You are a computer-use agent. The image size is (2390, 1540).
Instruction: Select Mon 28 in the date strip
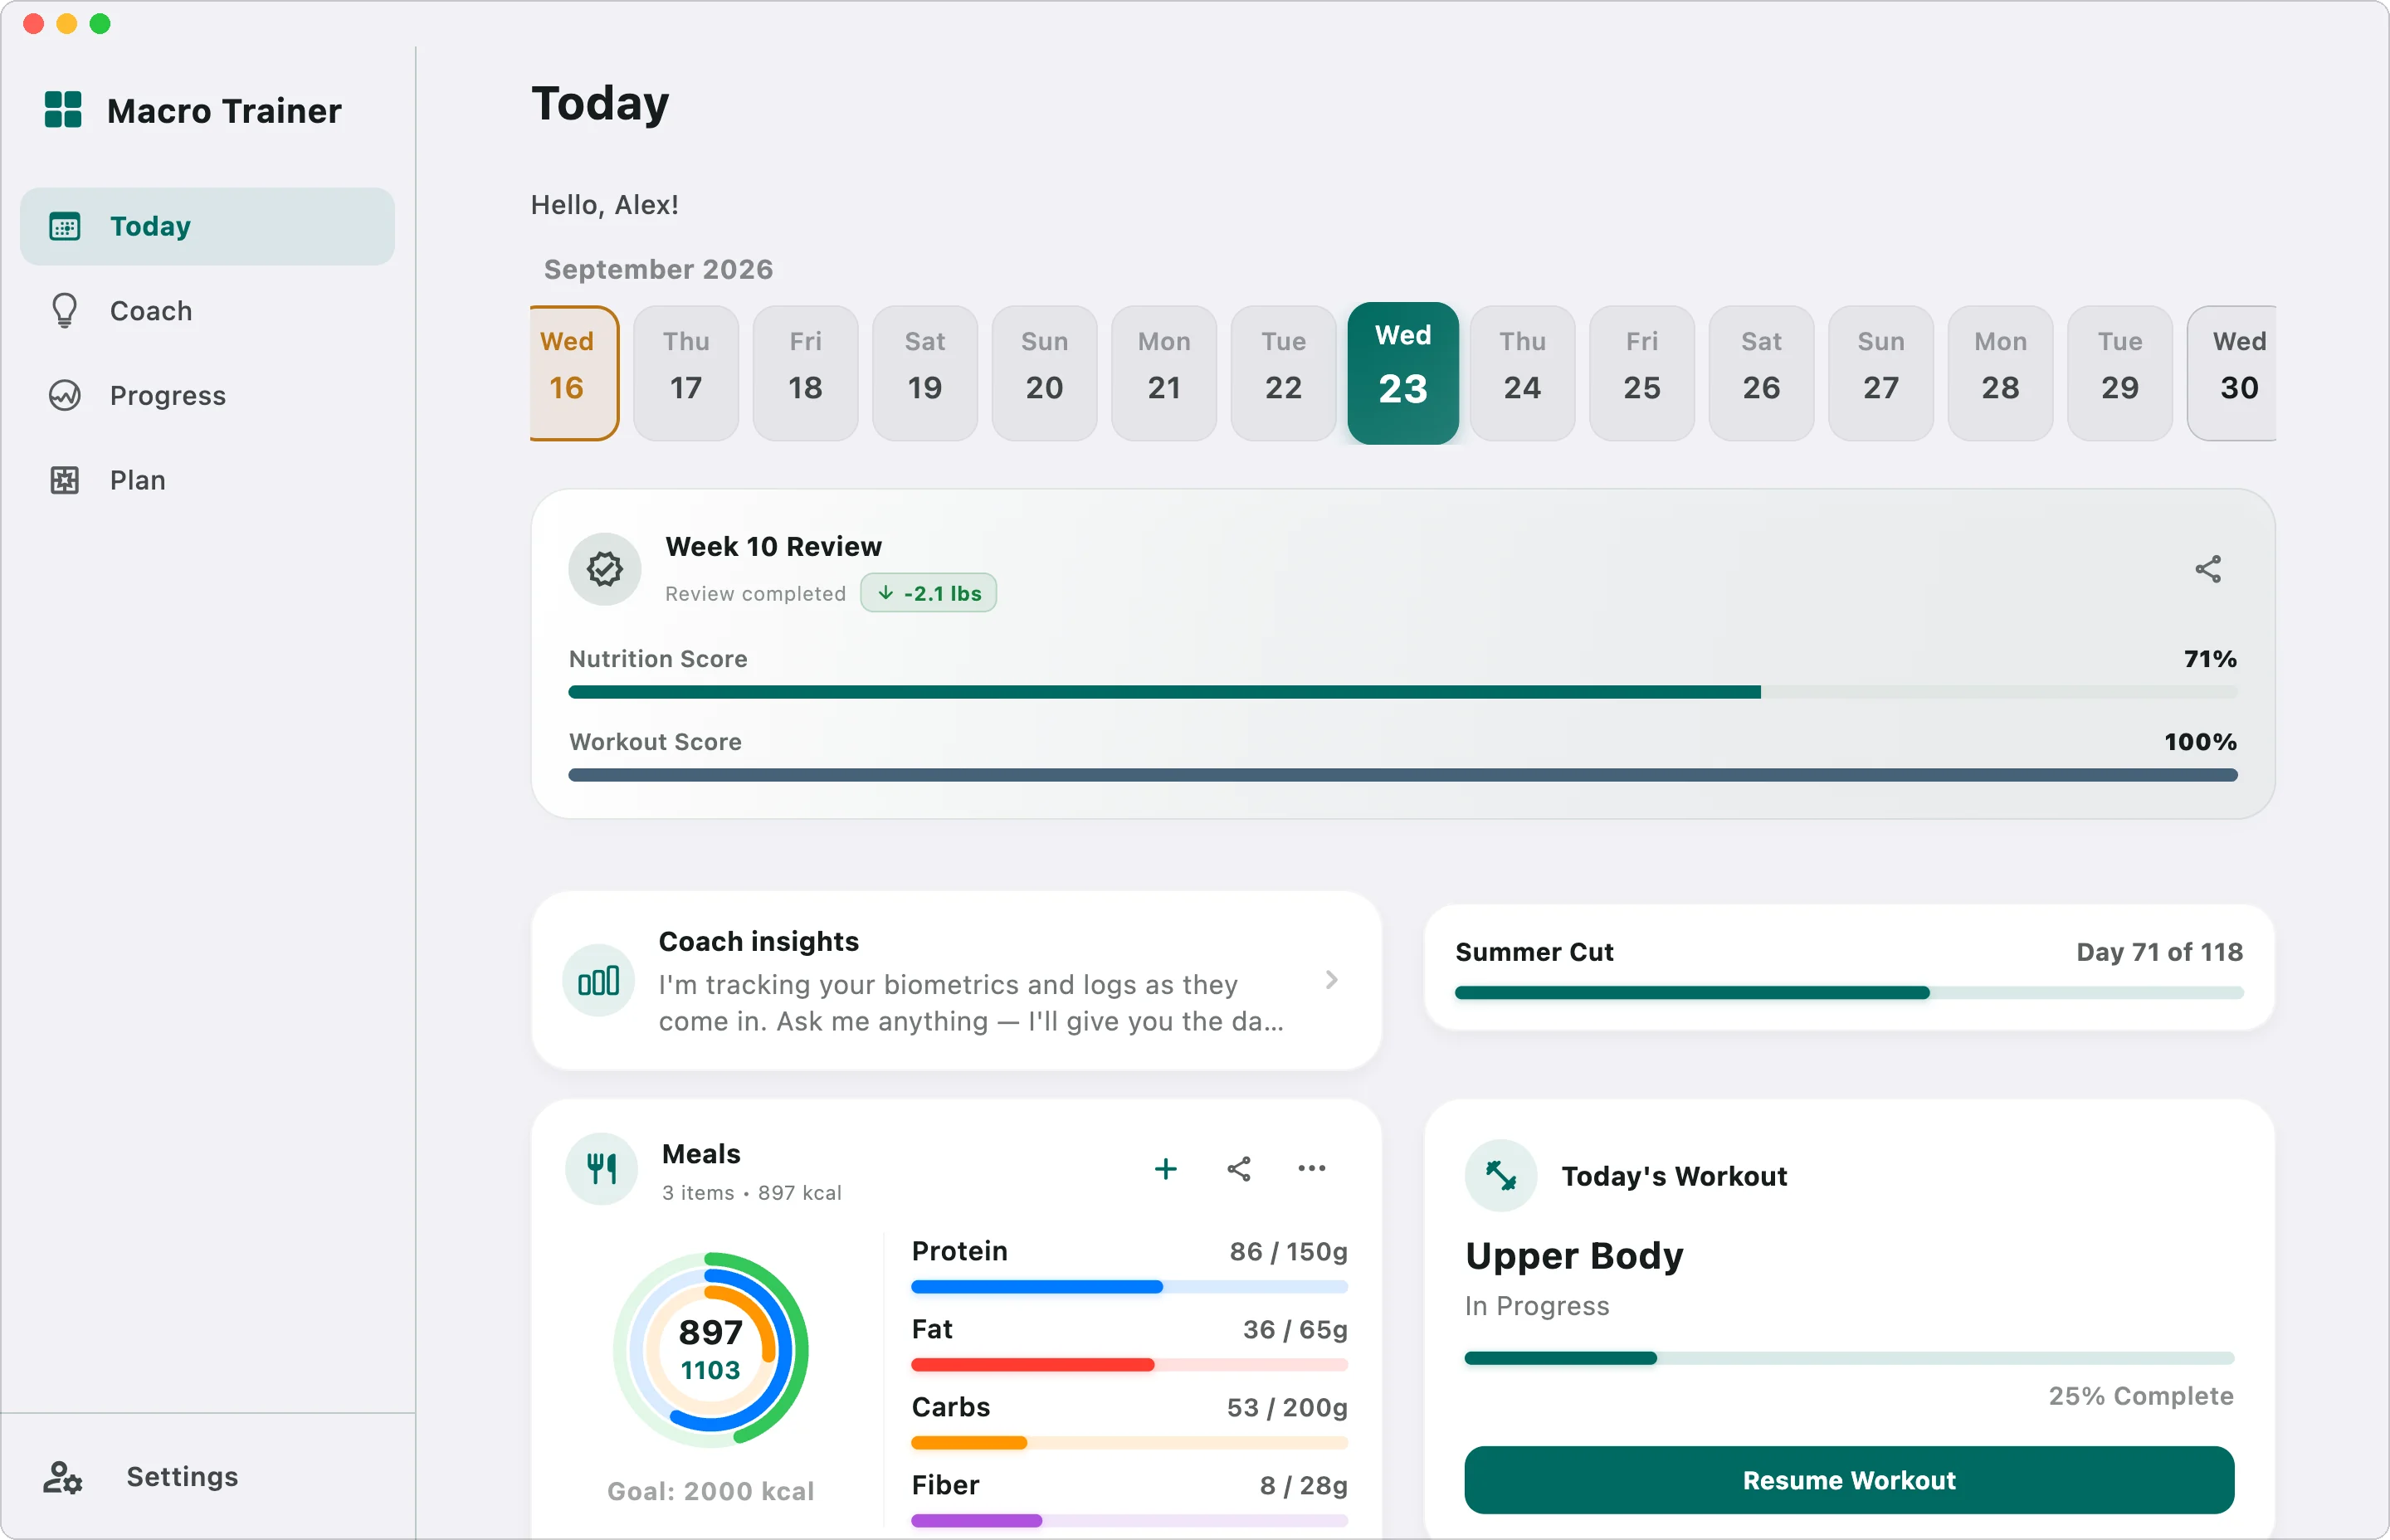click(2001, 373)
